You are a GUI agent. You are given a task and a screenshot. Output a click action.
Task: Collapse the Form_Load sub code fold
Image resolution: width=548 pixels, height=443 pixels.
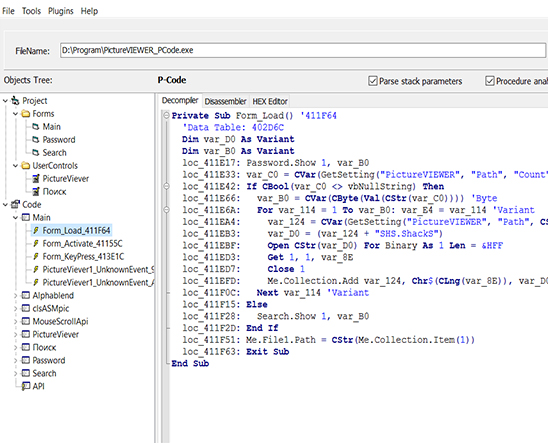pos(167,116)
